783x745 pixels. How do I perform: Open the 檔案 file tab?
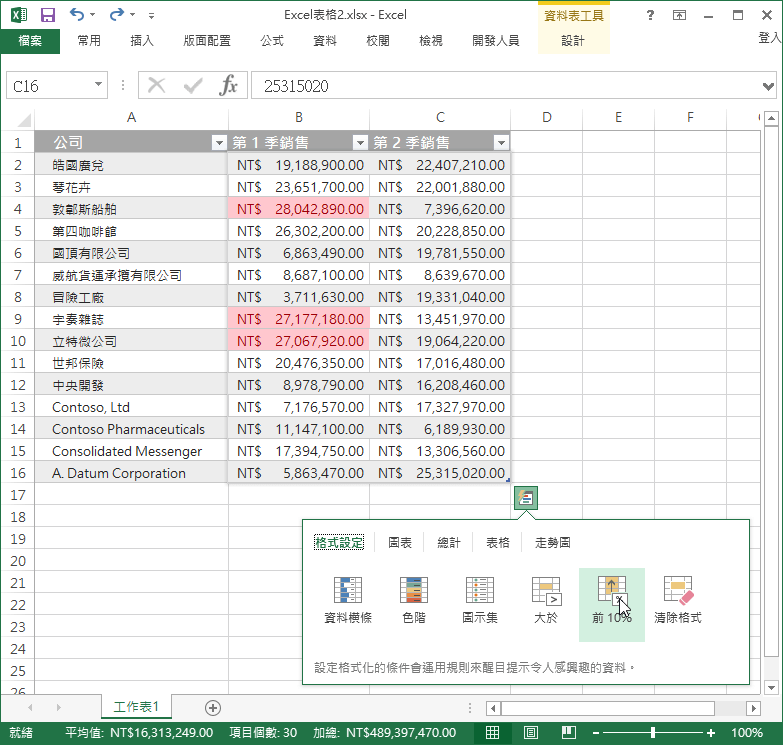30,40
